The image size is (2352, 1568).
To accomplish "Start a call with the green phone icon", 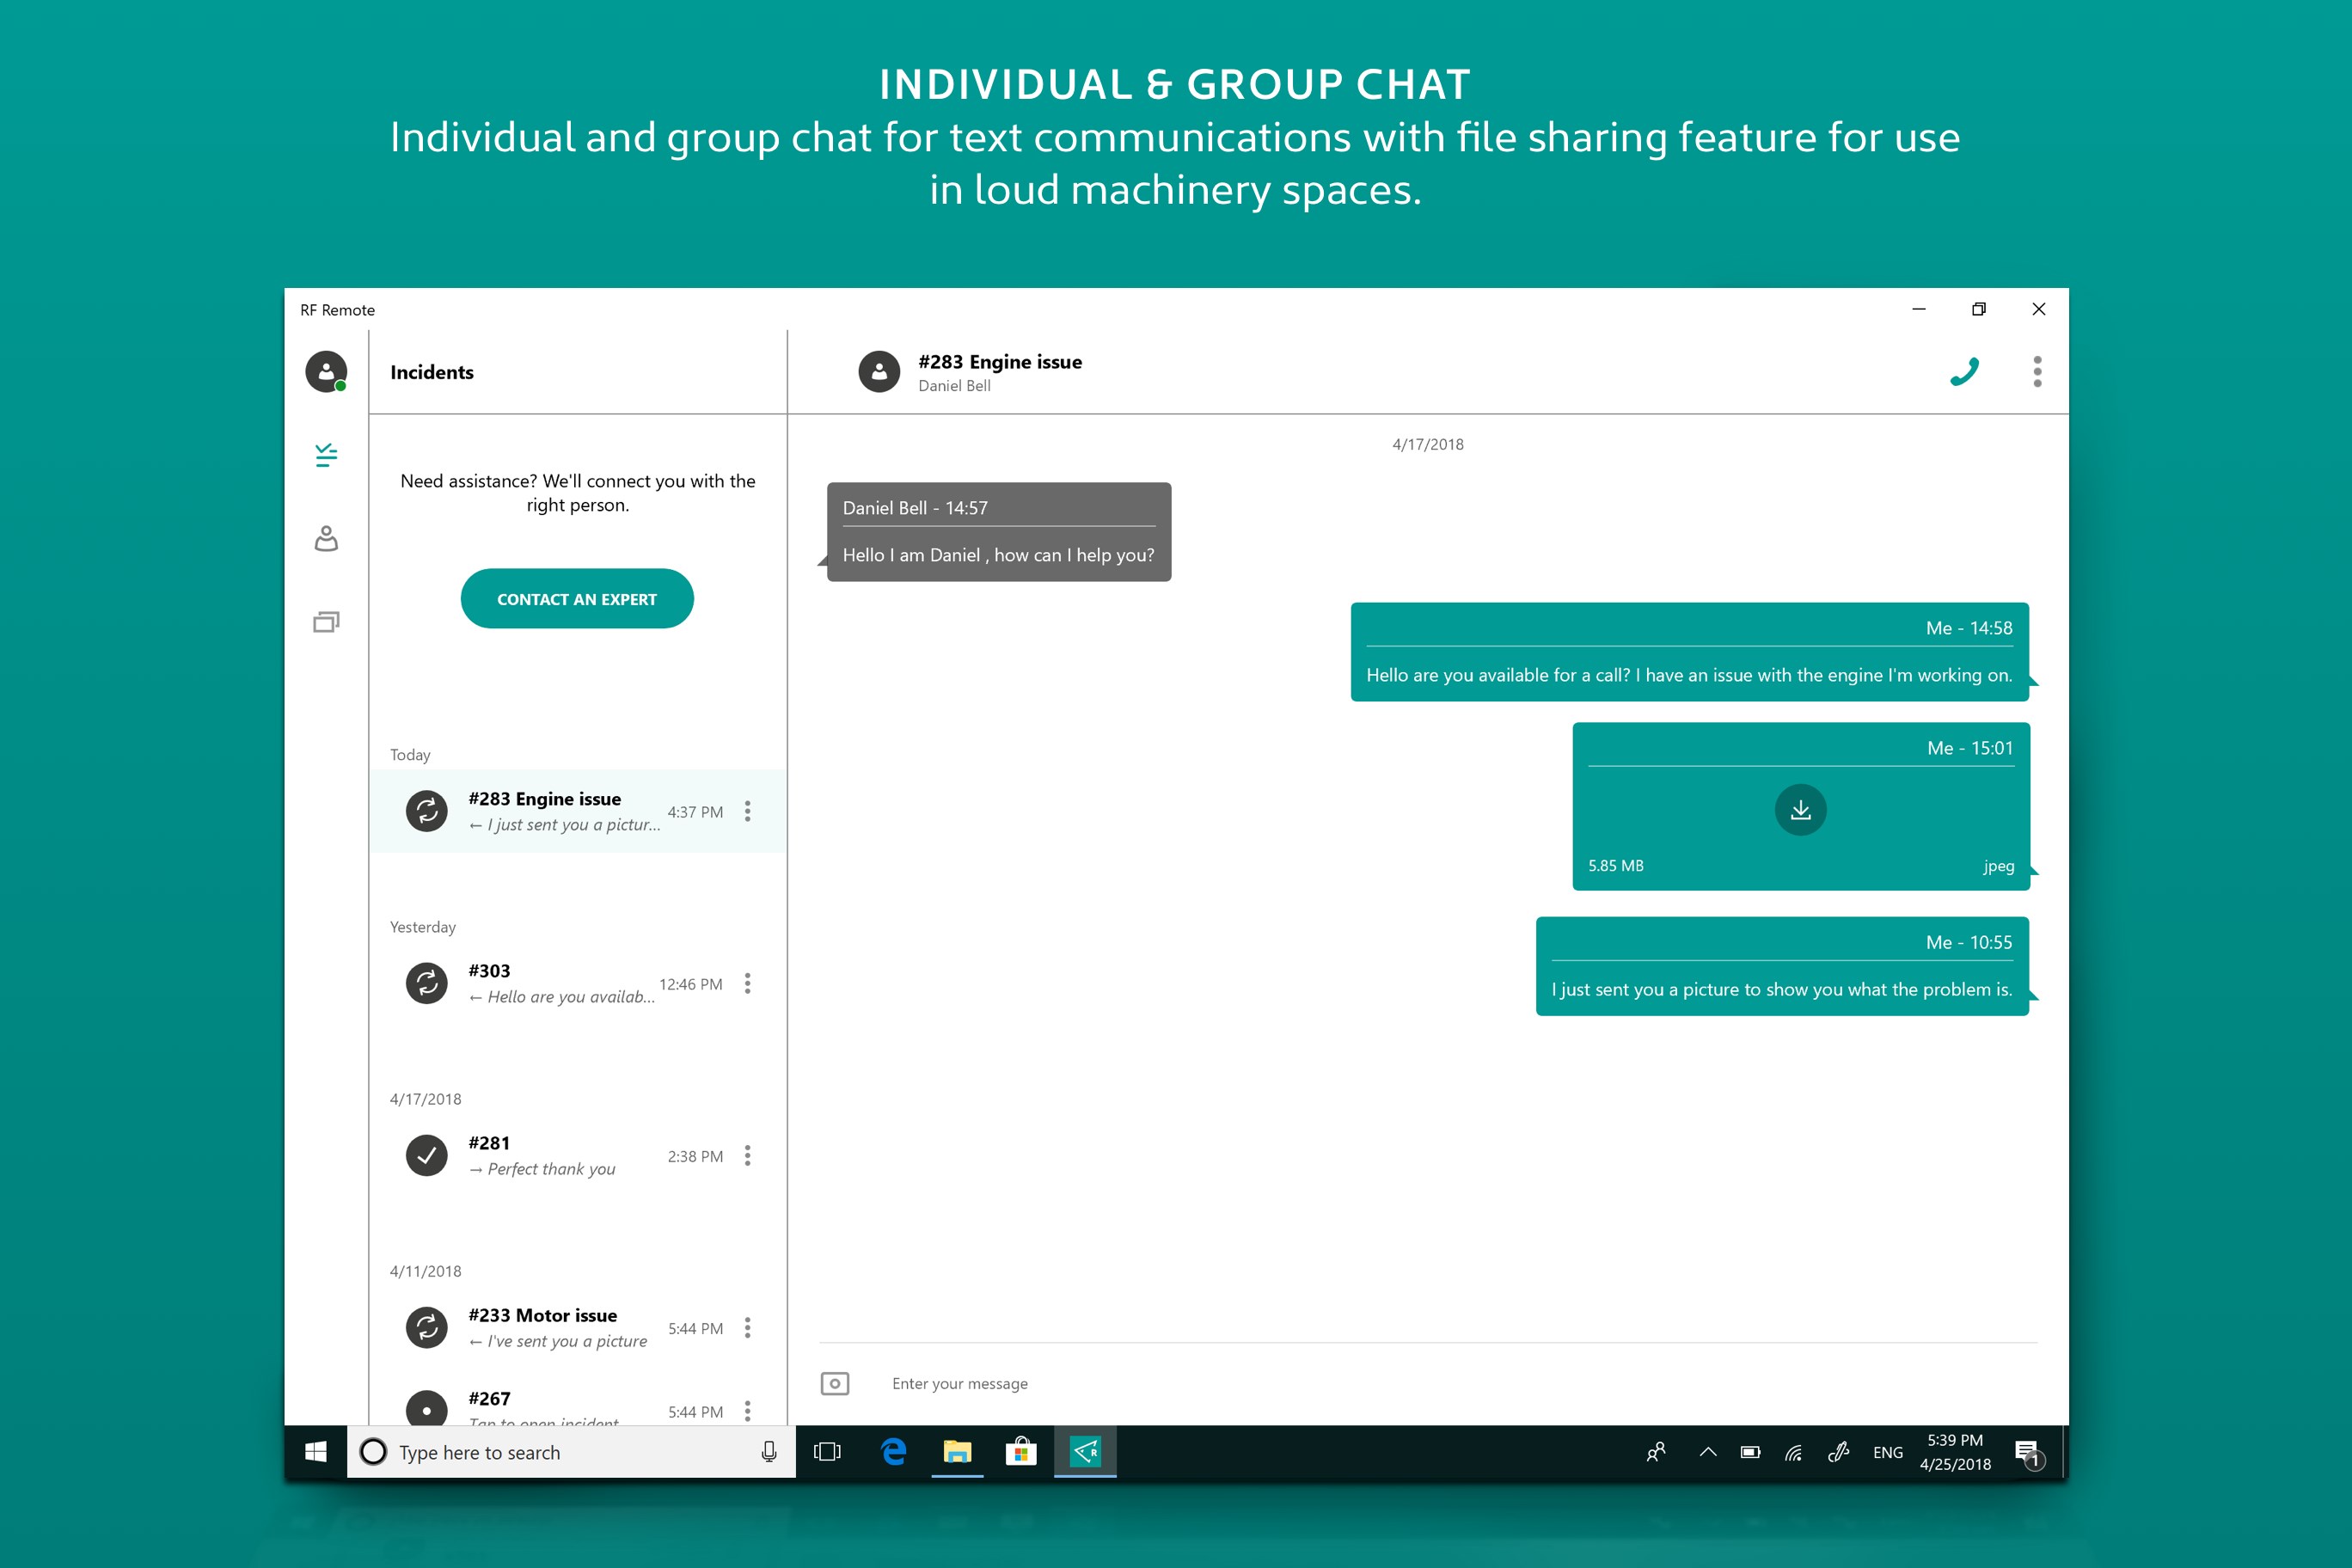I will (x=1964, y=372).
